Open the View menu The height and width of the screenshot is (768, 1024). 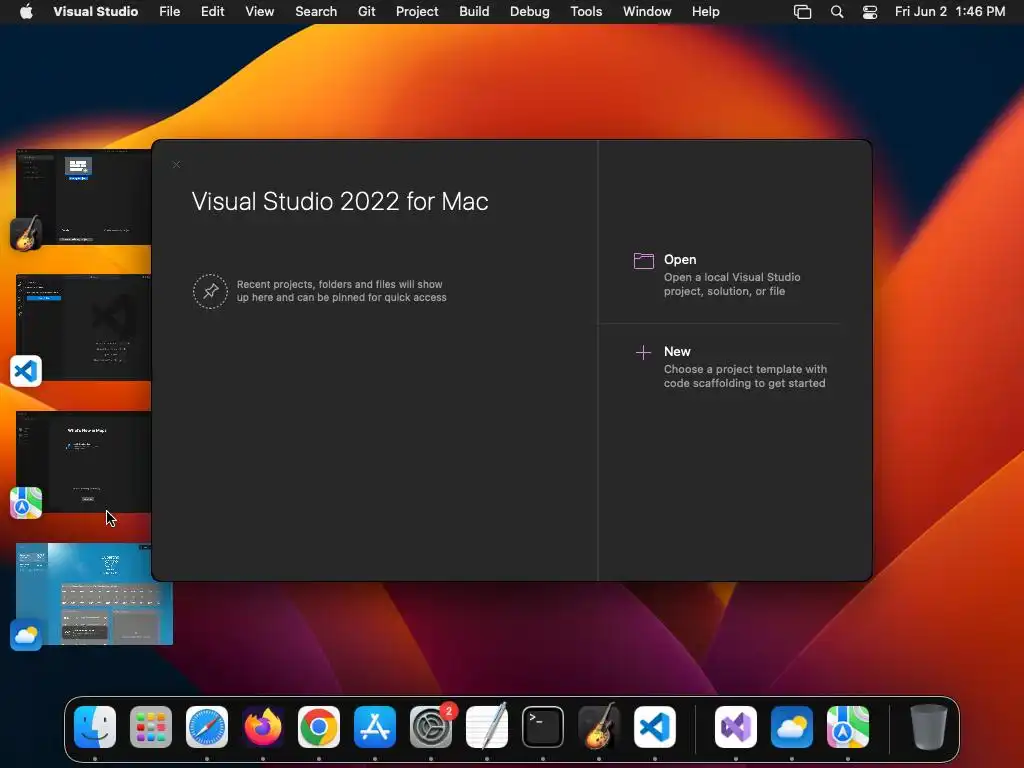pos(259,11)
